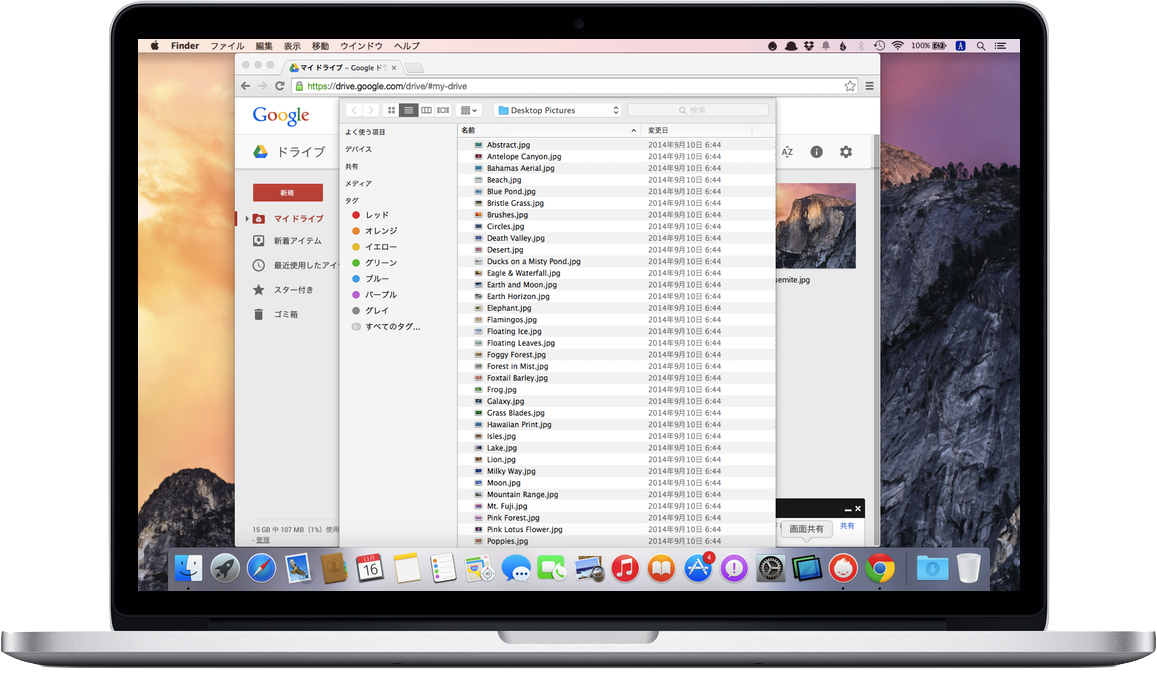The width and height of the screenshot is (1157, 677).
Task: Expand マイドライブ tree arrow
Action: coord(247,219)
